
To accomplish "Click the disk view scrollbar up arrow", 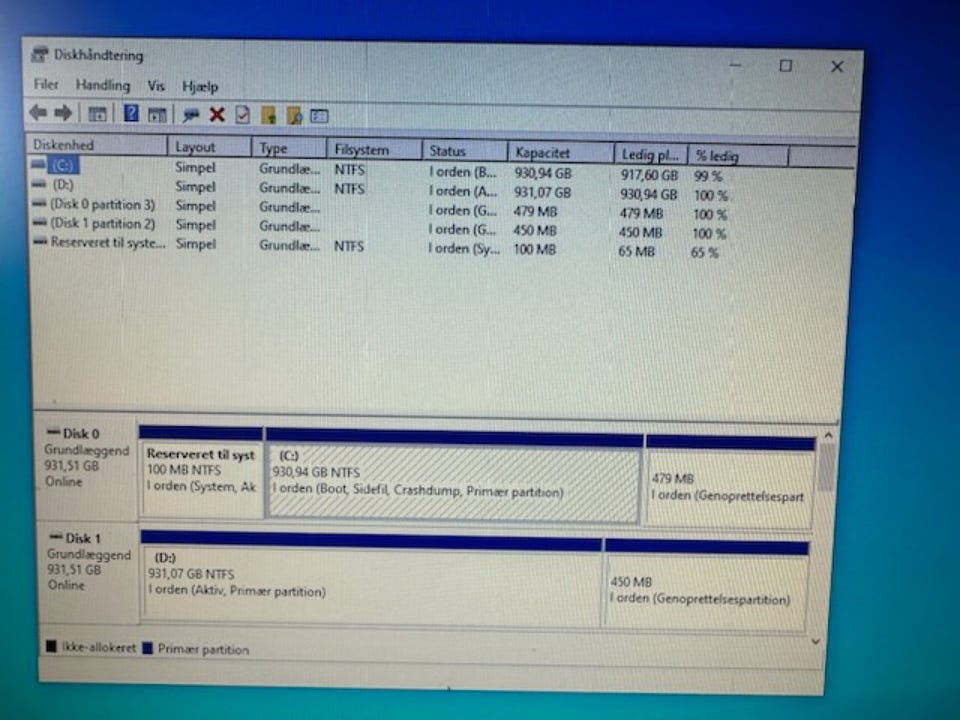I will [828, 435].
